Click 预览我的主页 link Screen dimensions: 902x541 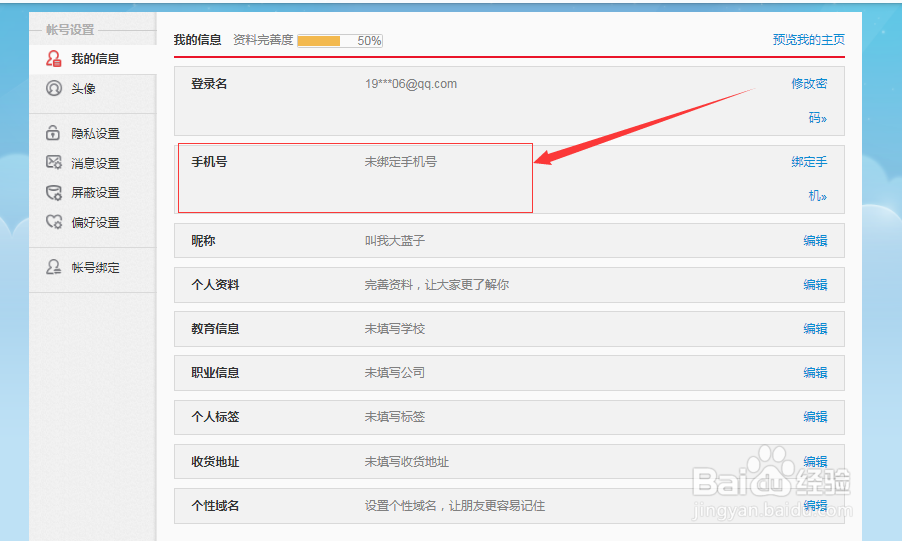pos(808,40)
